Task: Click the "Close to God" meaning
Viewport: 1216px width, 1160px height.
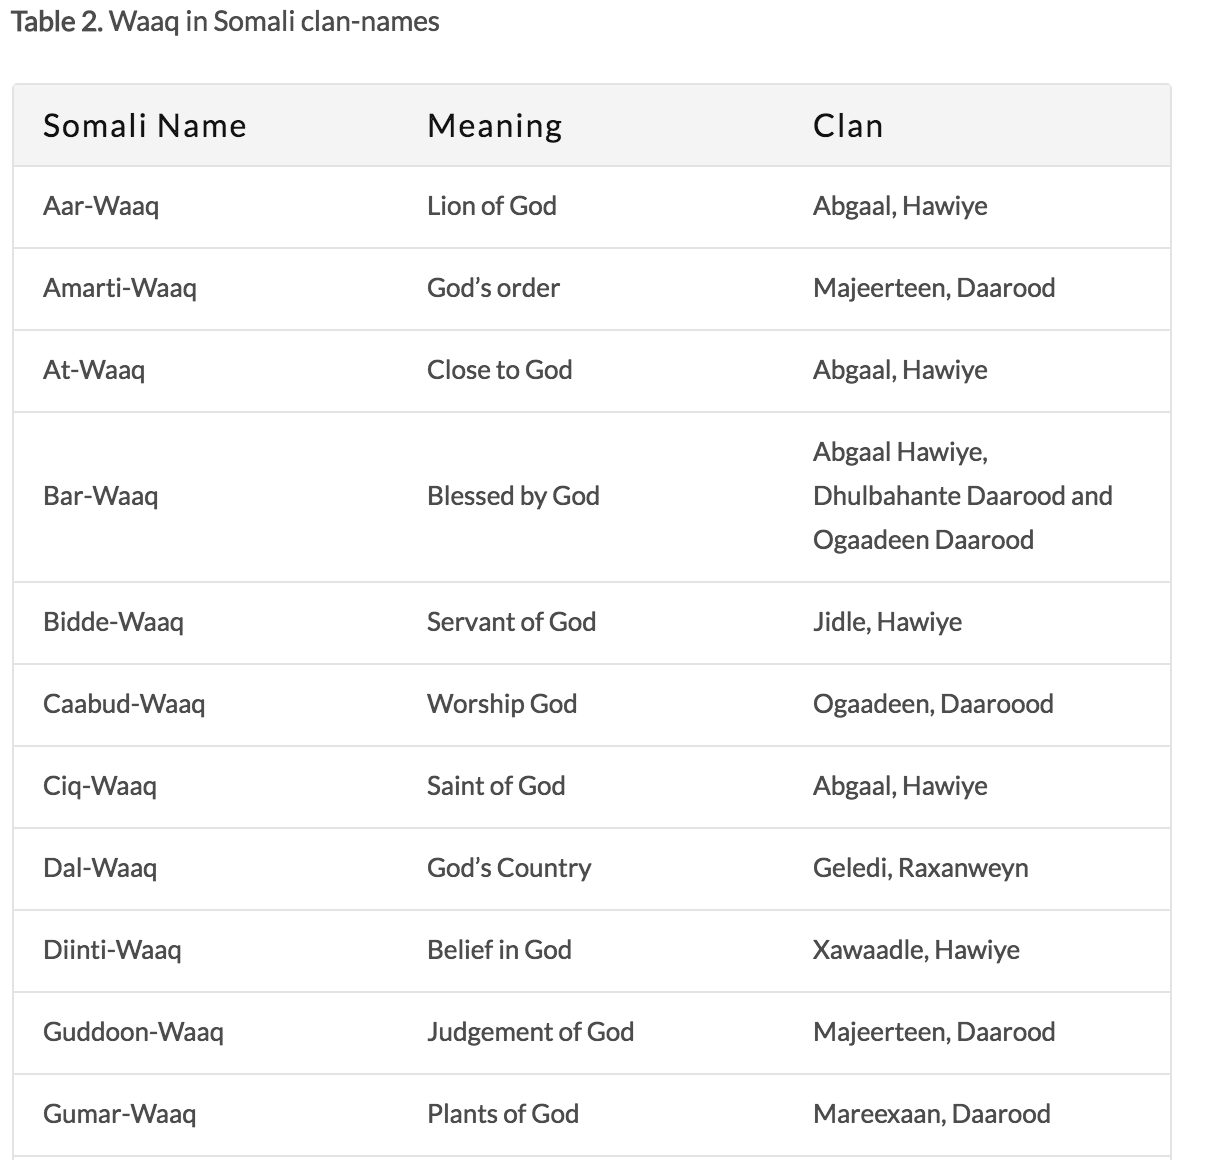Action: pos(499,370)
